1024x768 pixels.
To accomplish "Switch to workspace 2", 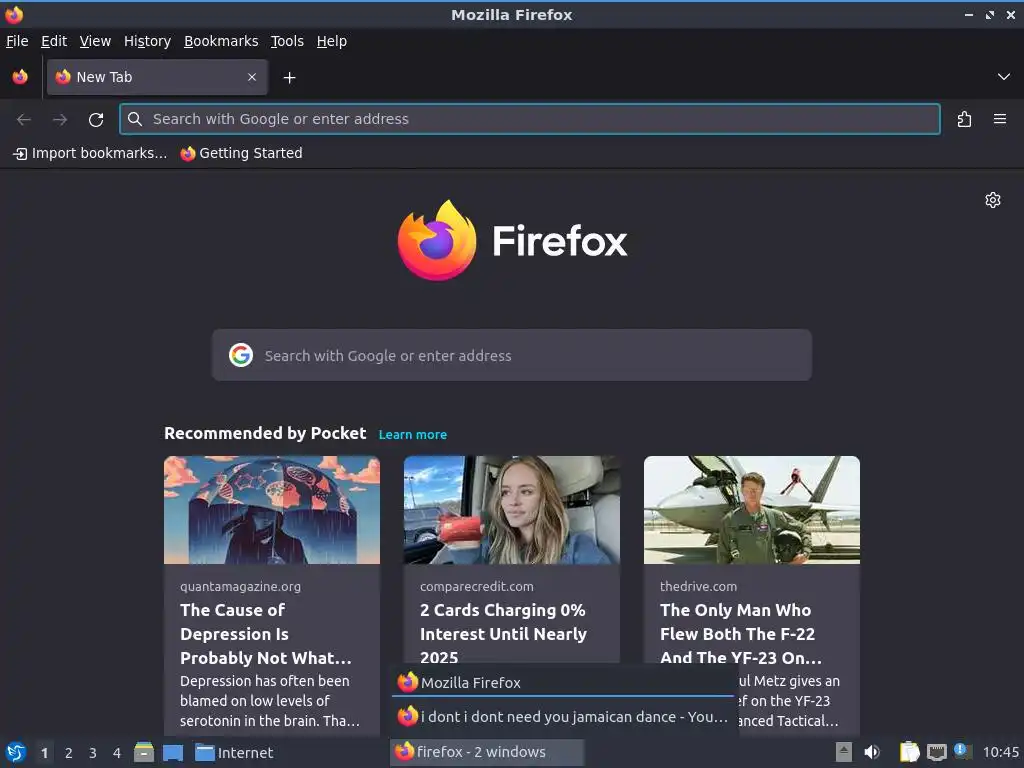I will (x=69, y=753).
